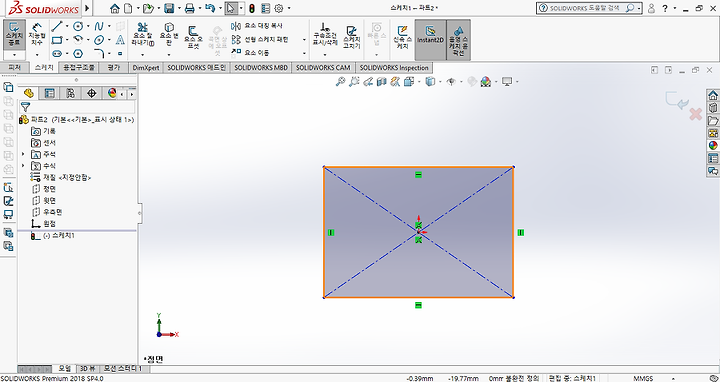Image resolution: width=720 pixels, height=382 pixels.
Task: Click the Save (floppy disk) icon
Action: click(169, 8)
